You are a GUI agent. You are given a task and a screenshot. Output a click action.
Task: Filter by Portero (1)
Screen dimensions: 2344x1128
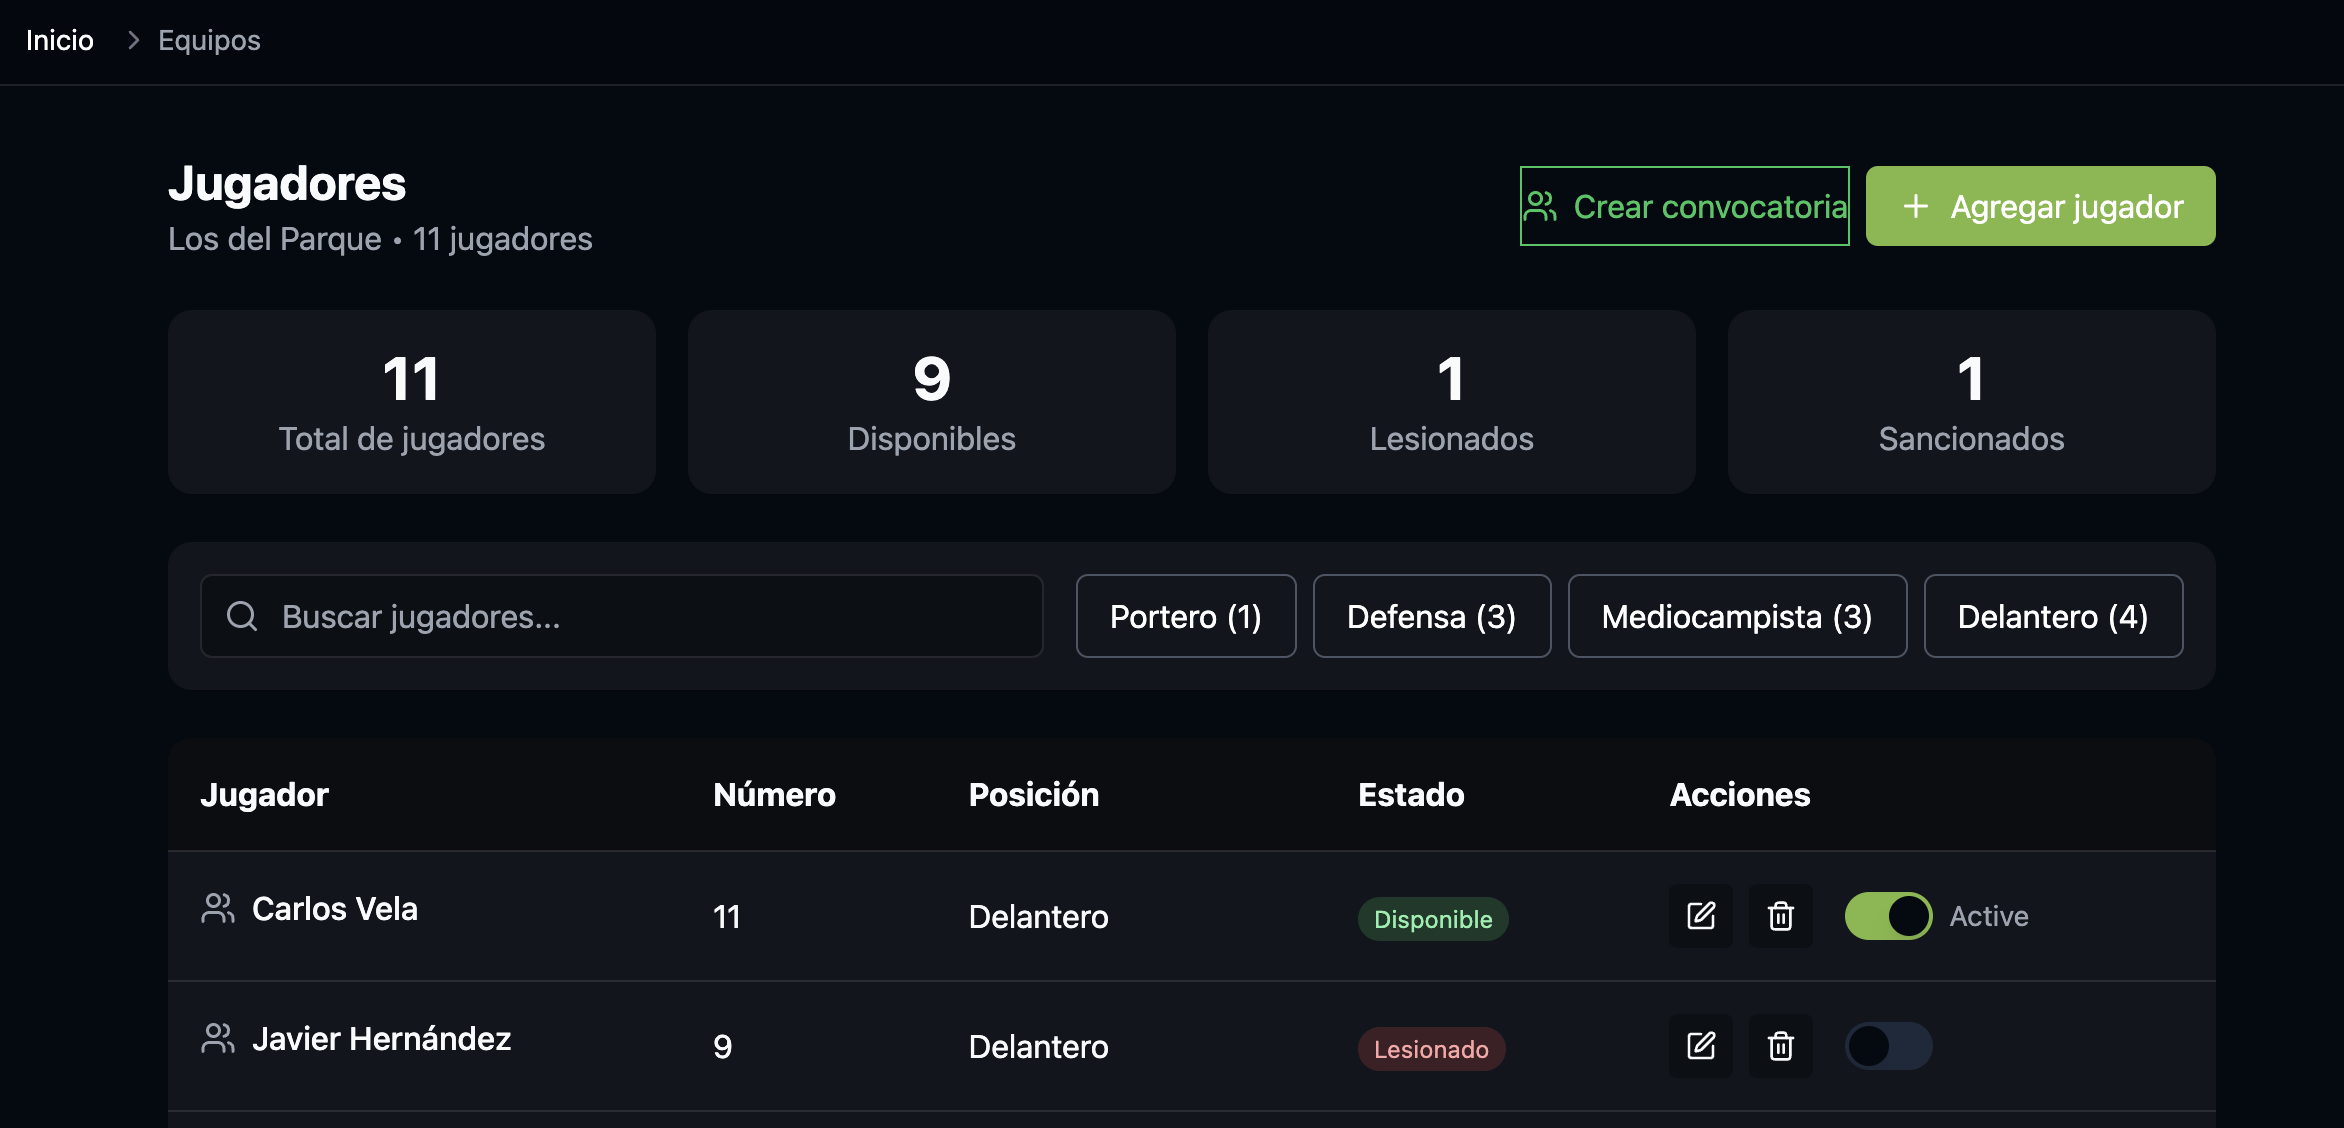(1186, 616)
